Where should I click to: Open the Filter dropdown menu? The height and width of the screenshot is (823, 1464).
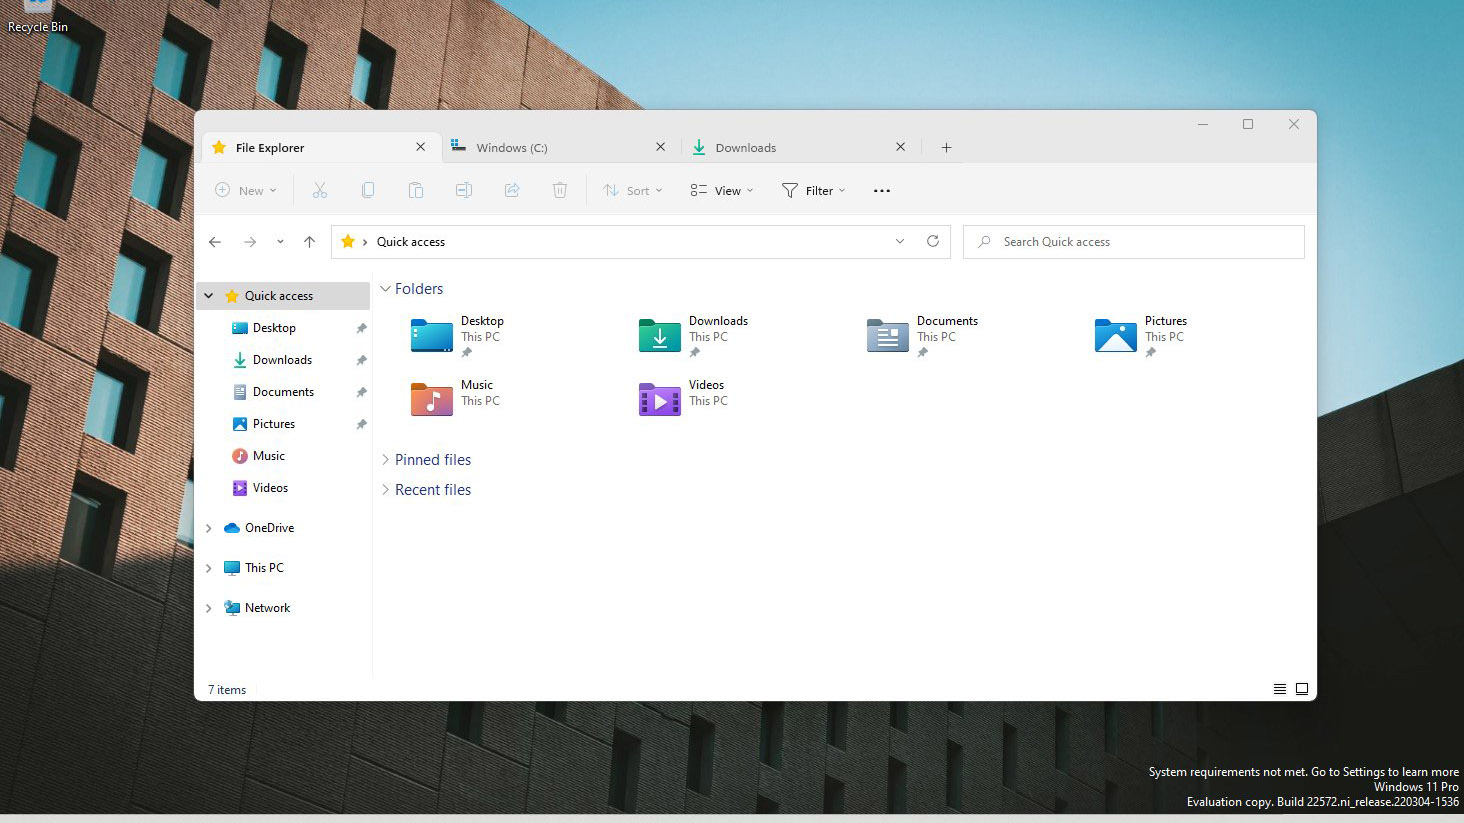click(814, 190)
